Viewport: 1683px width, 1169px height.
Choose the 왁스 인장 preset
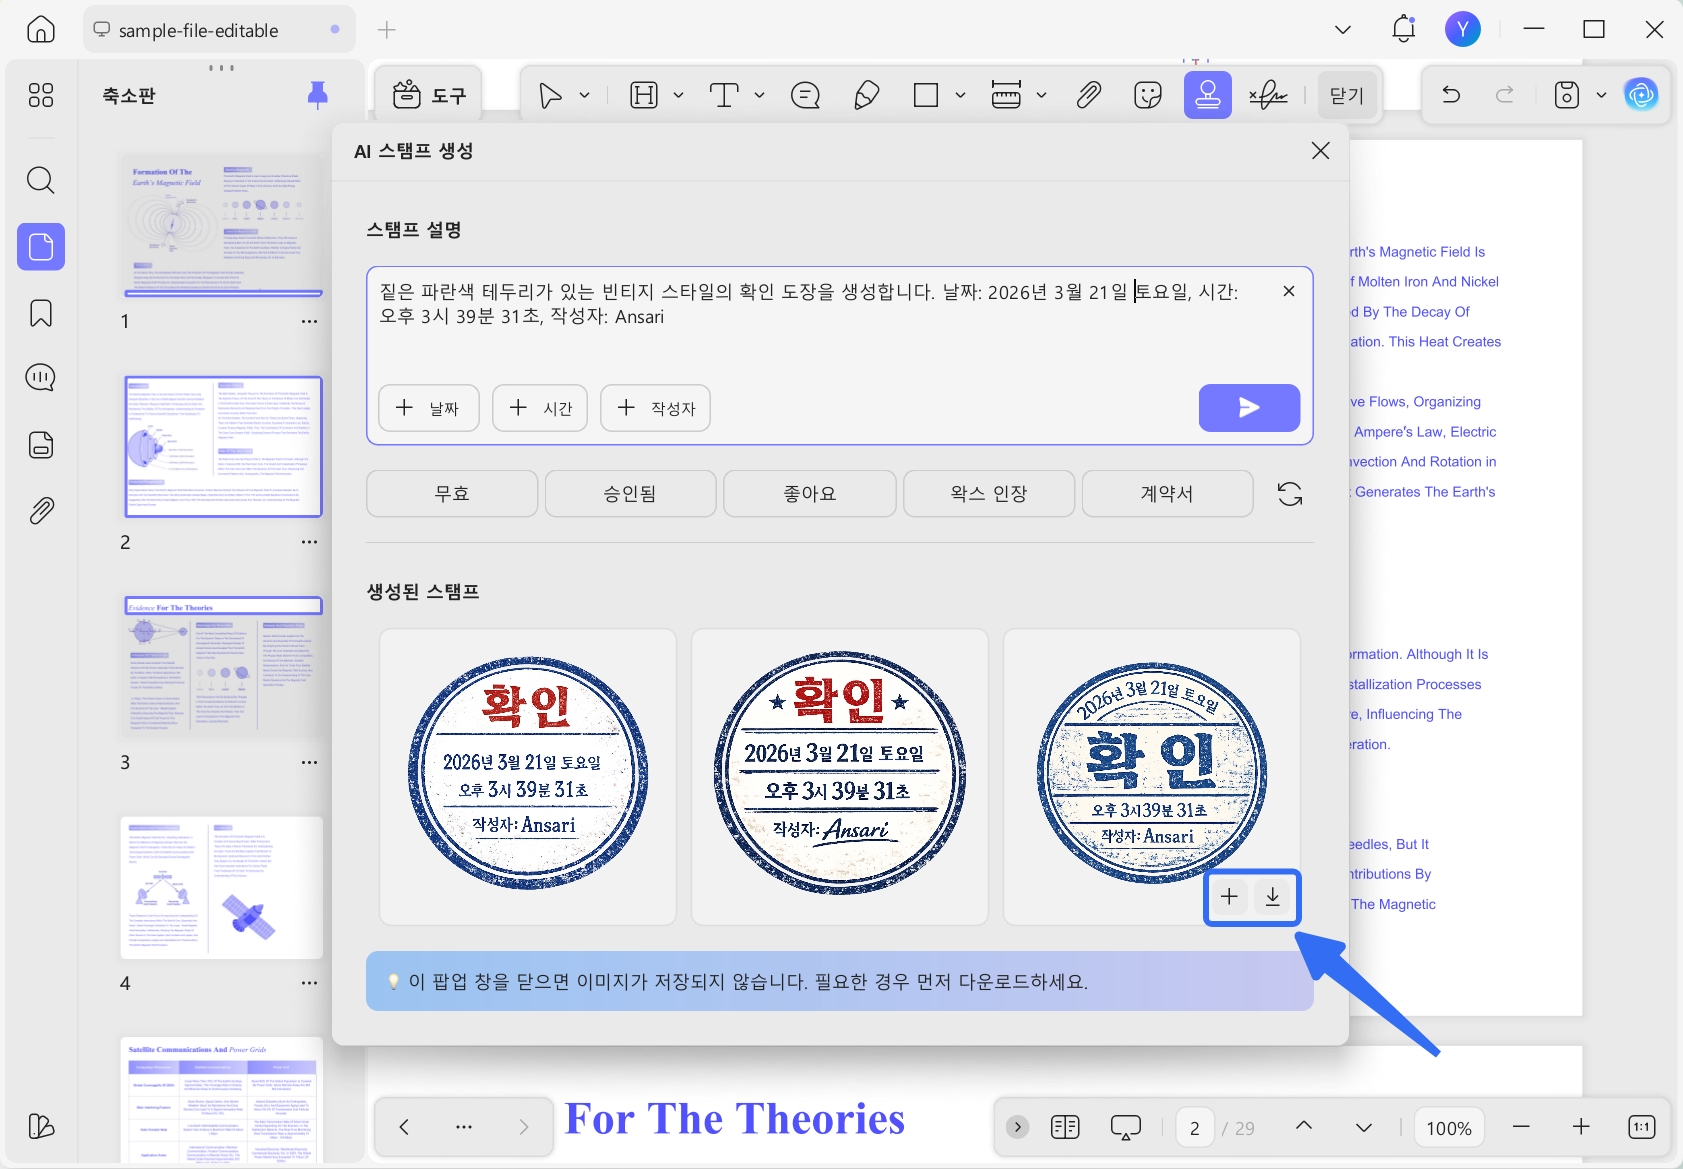click(x=989, y=494)
